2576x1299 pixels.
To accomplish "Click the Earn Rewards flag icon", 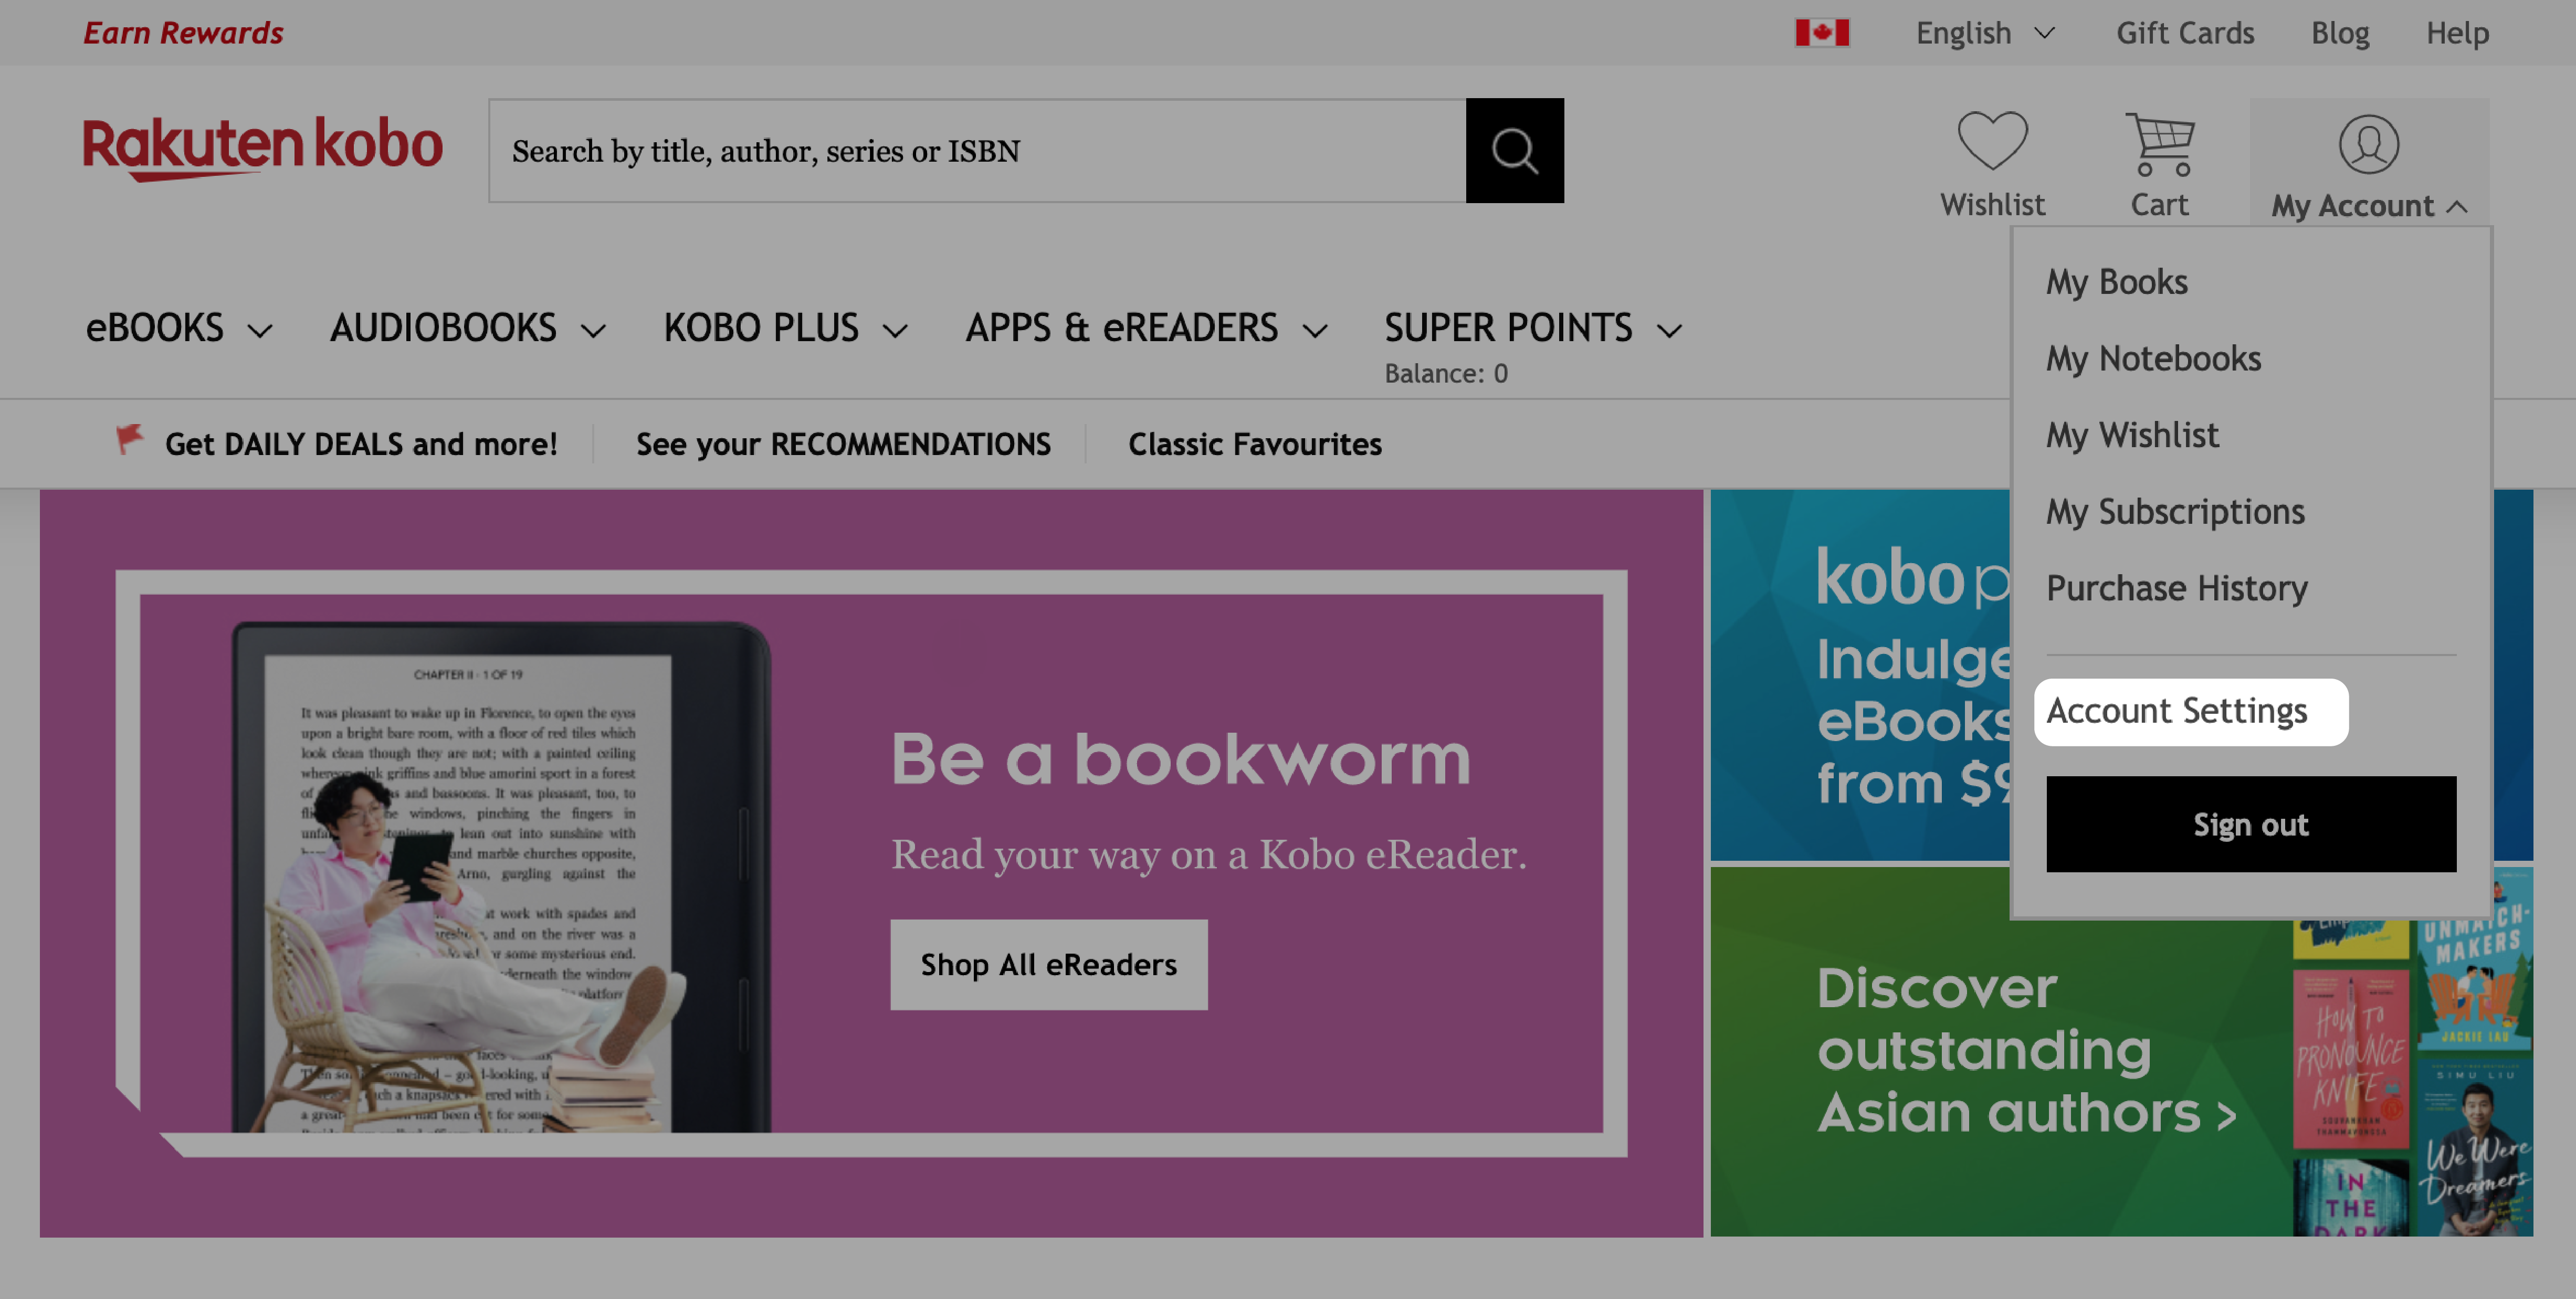I will coord(182,30).
